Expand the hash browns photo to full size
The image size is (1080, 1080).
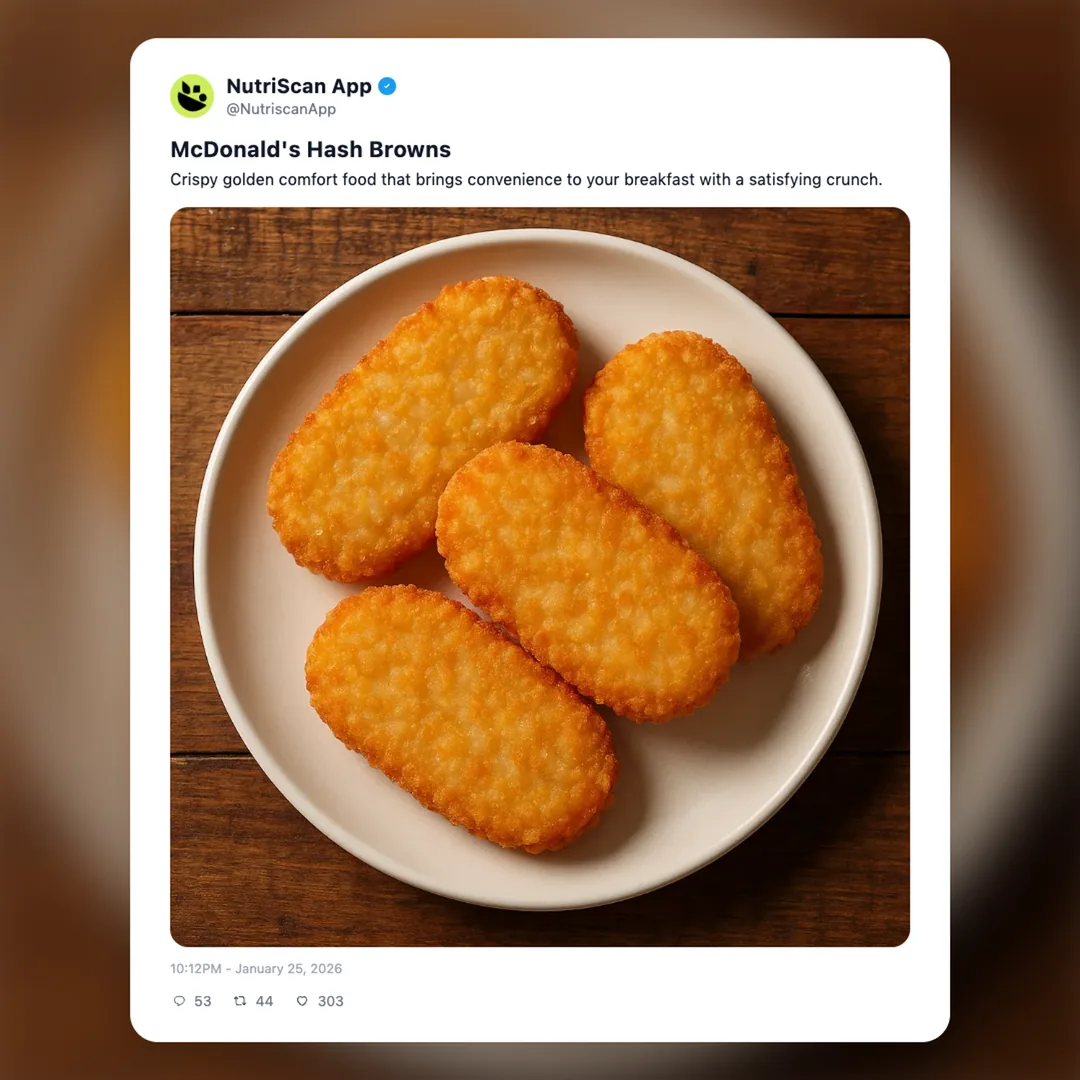(540, 576)
